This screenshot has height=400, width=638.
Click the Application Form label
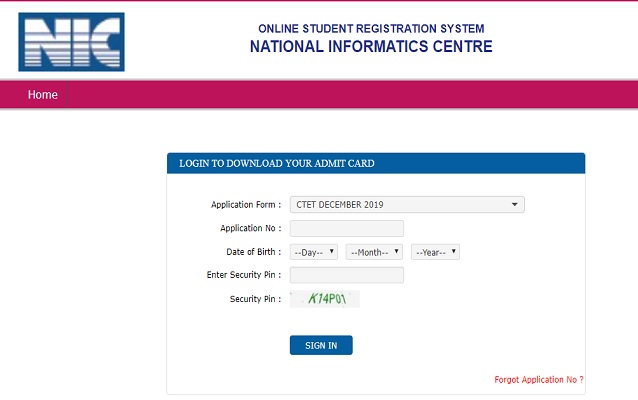(x=246, y=205)
